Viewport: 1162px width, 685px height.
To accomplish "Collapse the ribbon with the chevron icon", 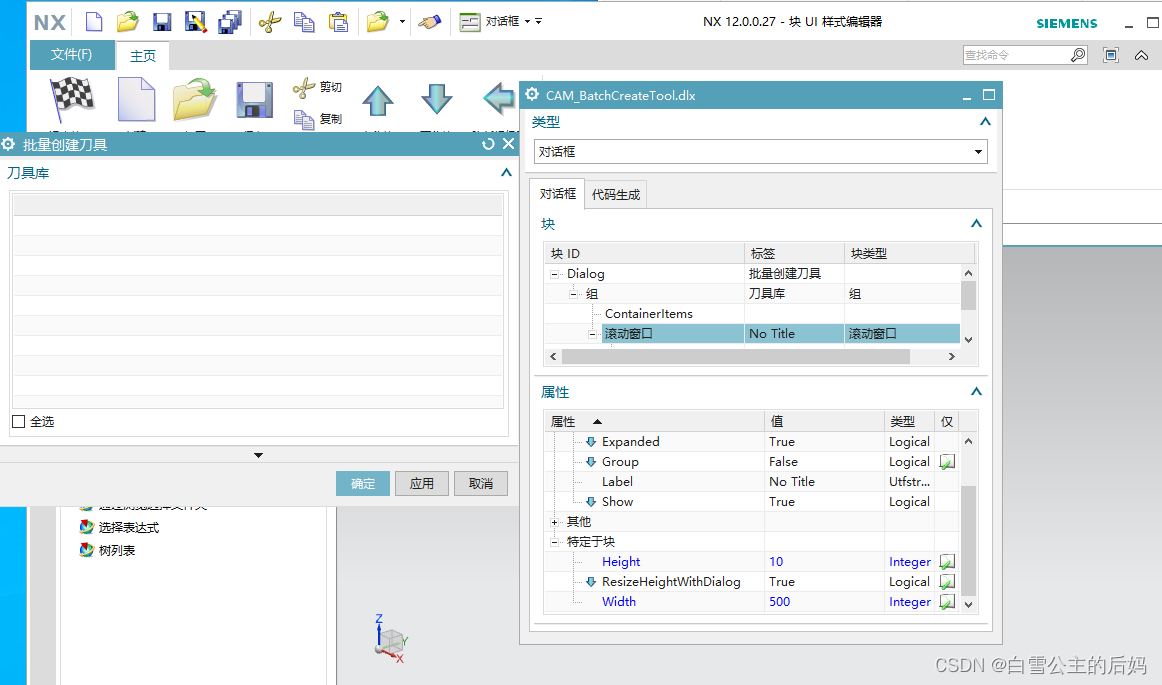I will (1142, 56).
